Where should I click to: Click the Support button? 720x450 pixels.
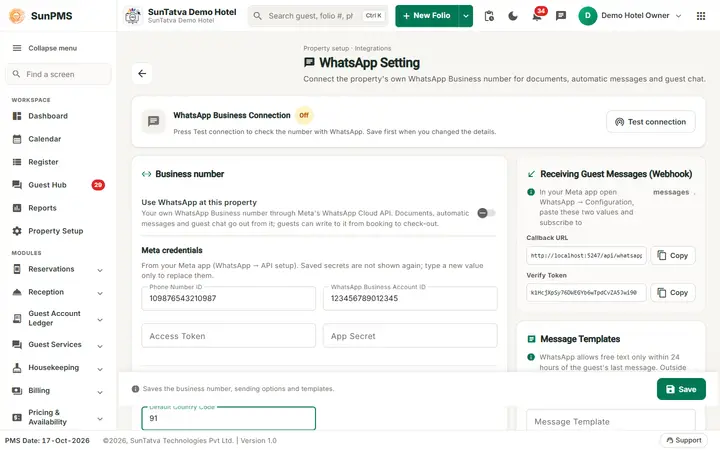tap(683, 440)
